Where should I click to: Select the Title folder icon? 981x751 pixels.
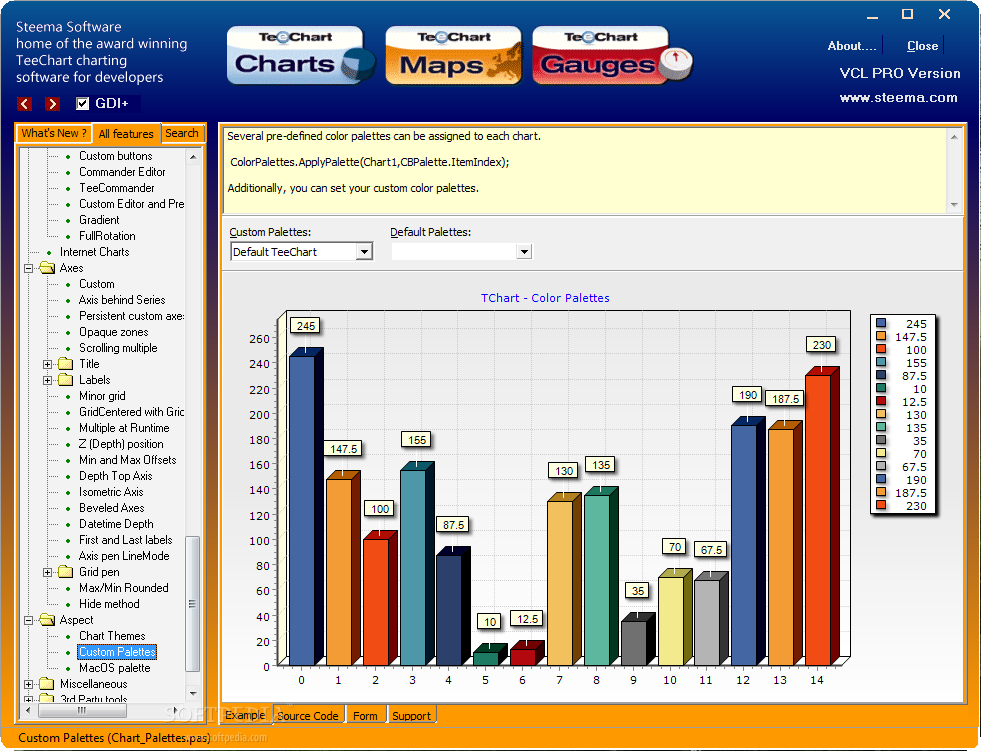point(66,364)
